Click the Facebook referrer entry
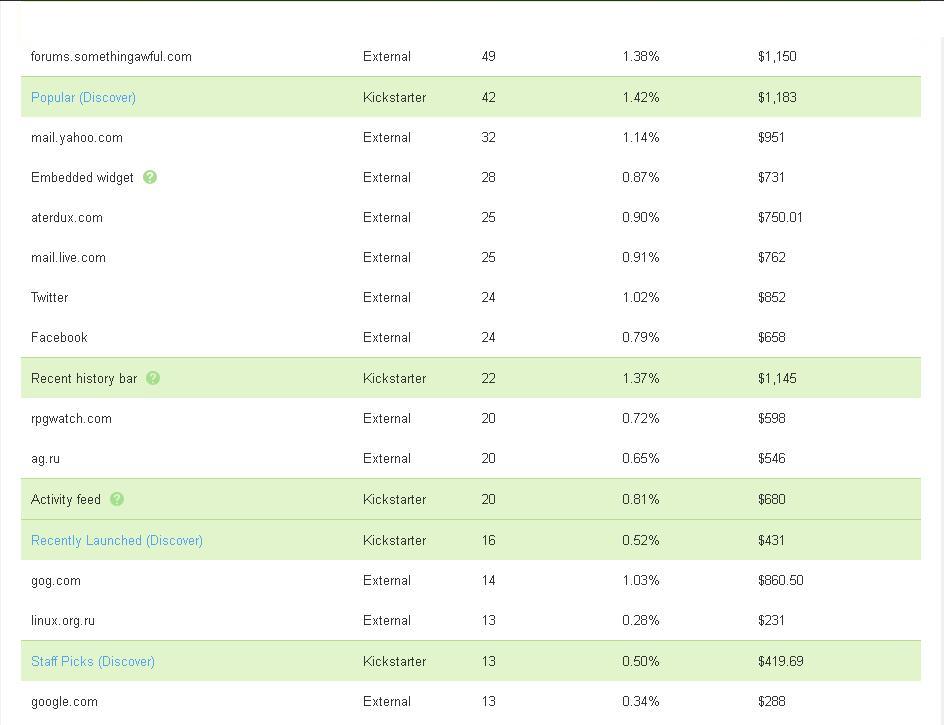944x725 pixels. tap(59, 337)
